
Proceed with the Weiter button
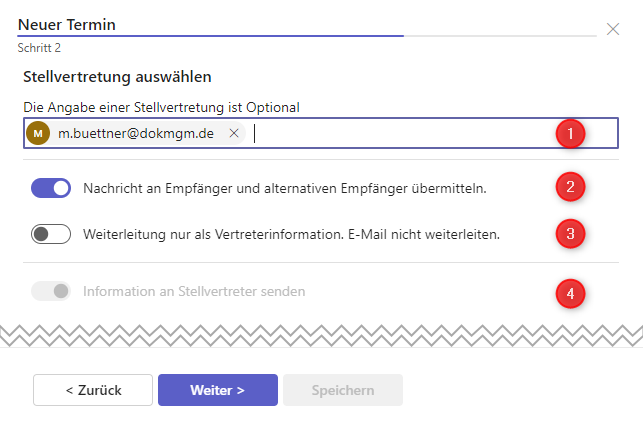217,390
